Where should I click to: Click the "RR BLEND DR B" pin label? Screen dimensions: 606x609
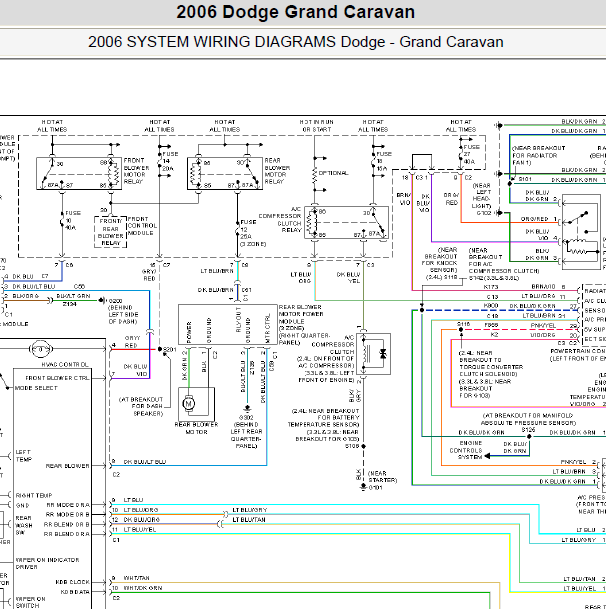coord(66,524)
